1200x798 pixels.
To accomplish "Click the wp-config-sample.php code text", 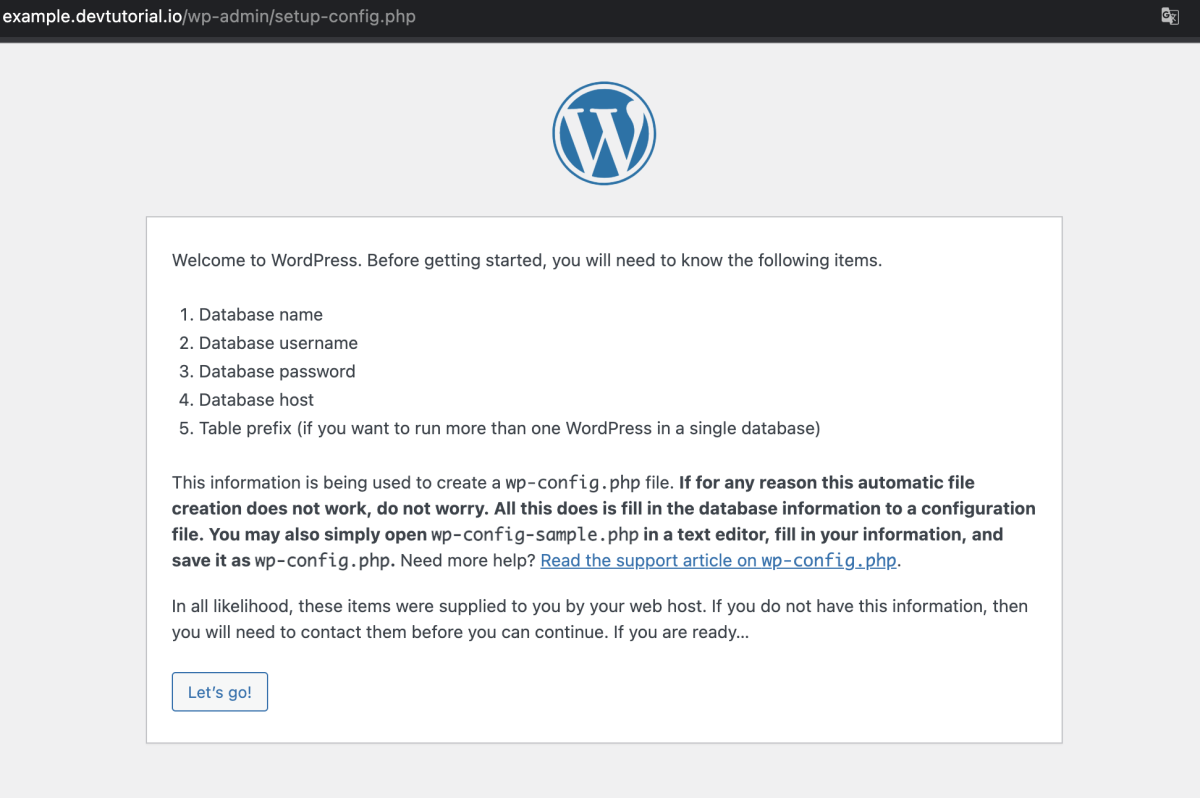I will click(534, 534).
